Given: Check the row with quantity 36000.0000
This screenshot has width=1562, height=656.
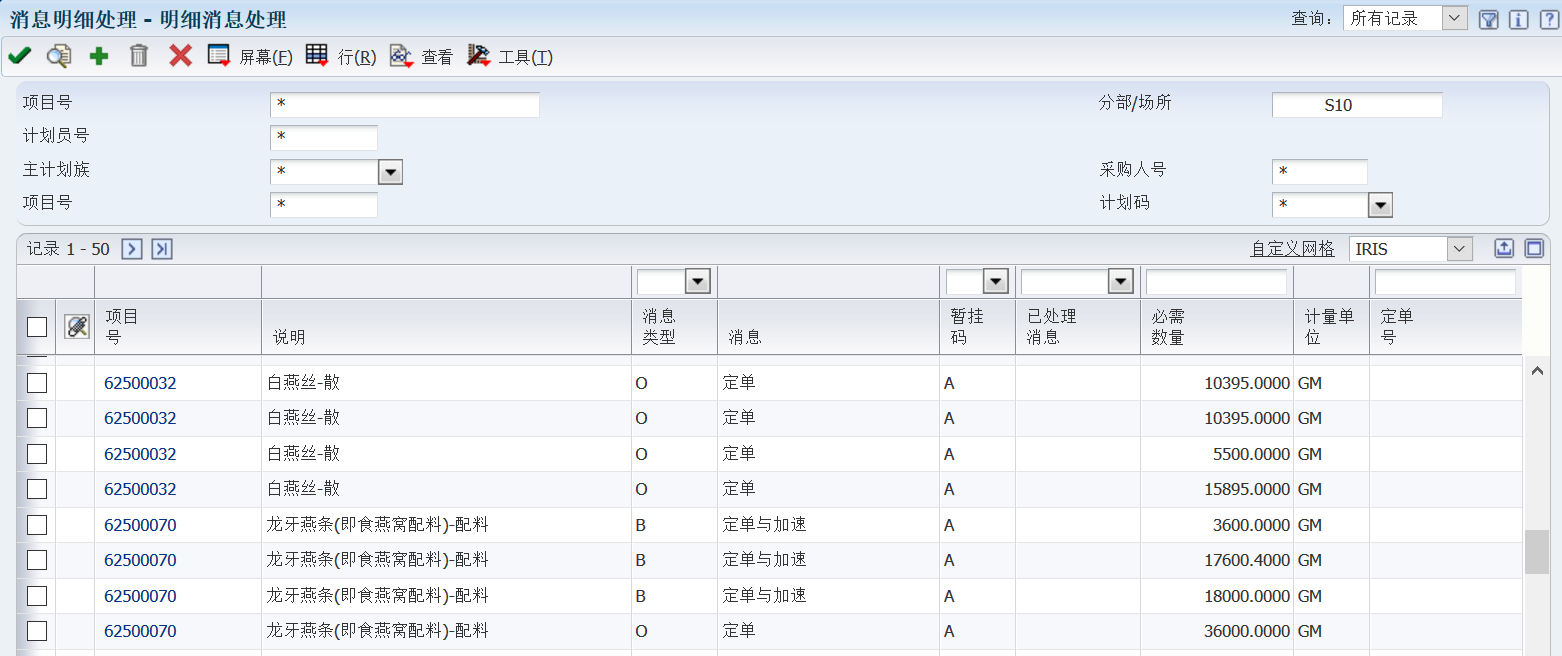Looking at the screenshot, I should [x=37, y=631].
